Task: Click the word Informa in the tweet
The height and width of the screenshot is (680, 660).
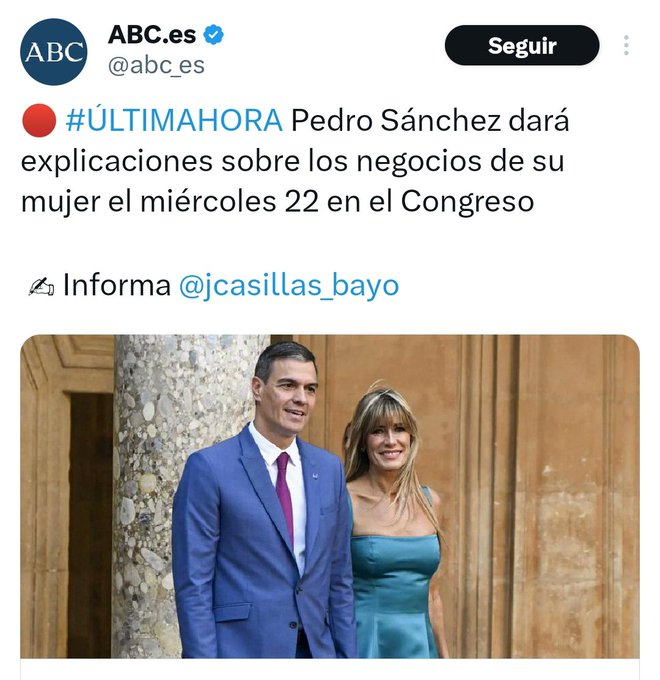Action: (117, 285)
